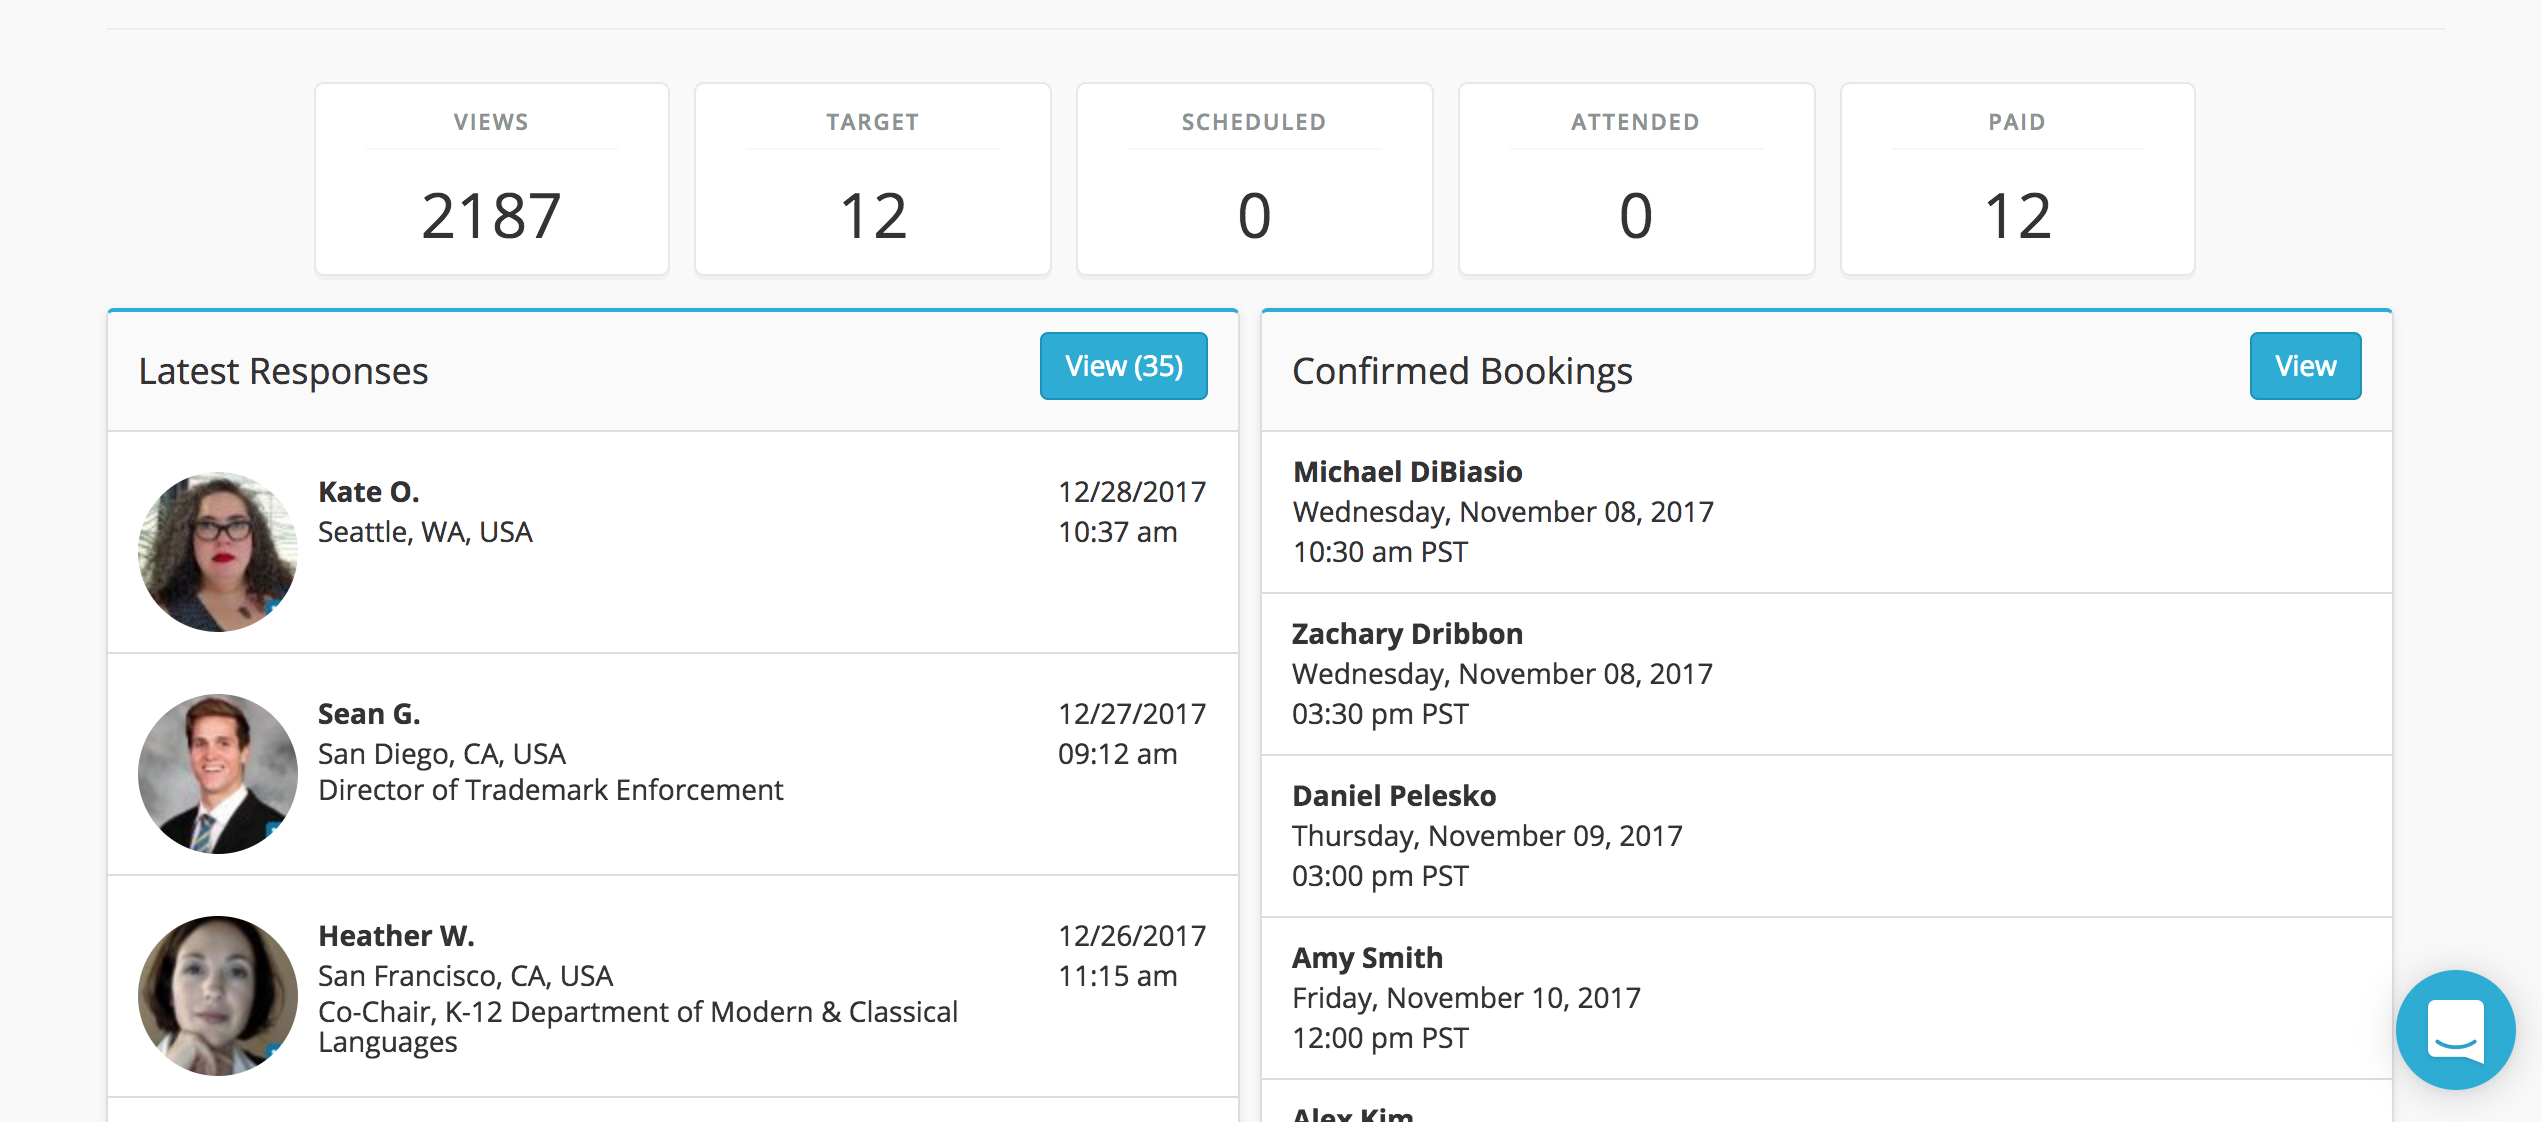Click Kate O.'s profile photo

coord(218,552)
